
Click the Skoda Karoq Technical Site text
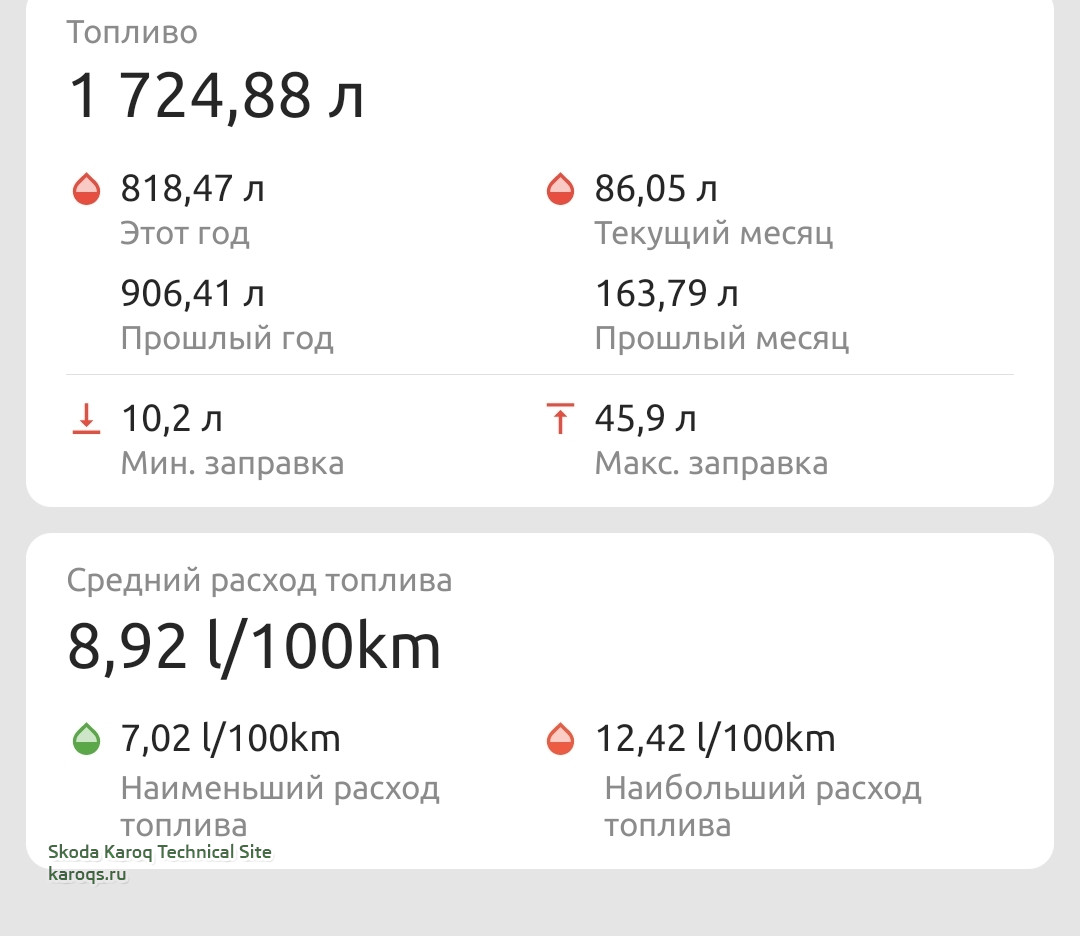160,852
